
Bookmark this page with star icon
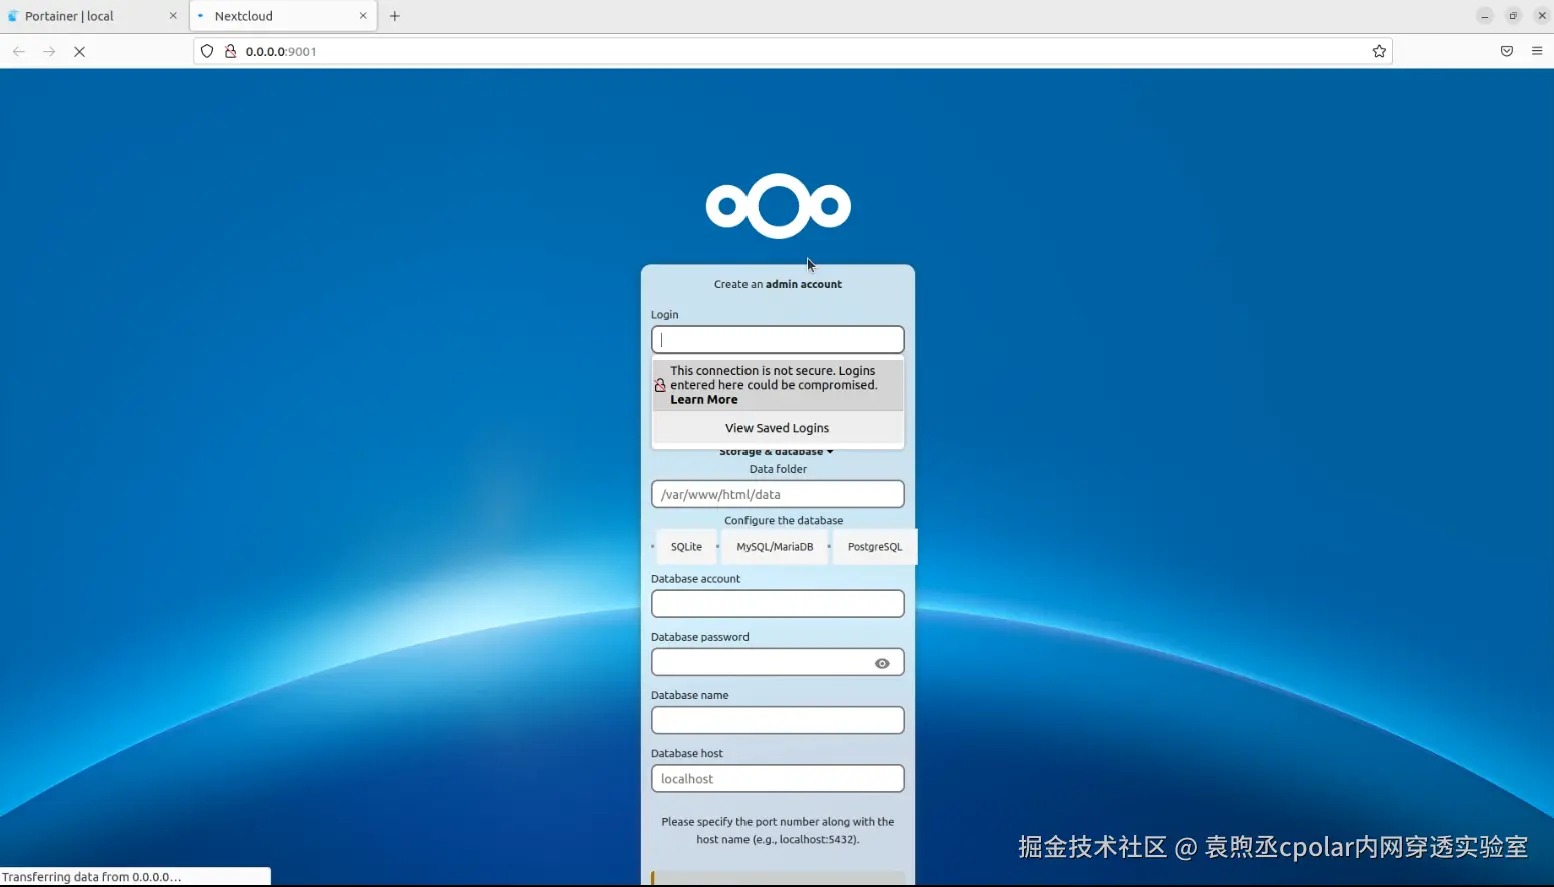pos(1379,51)
